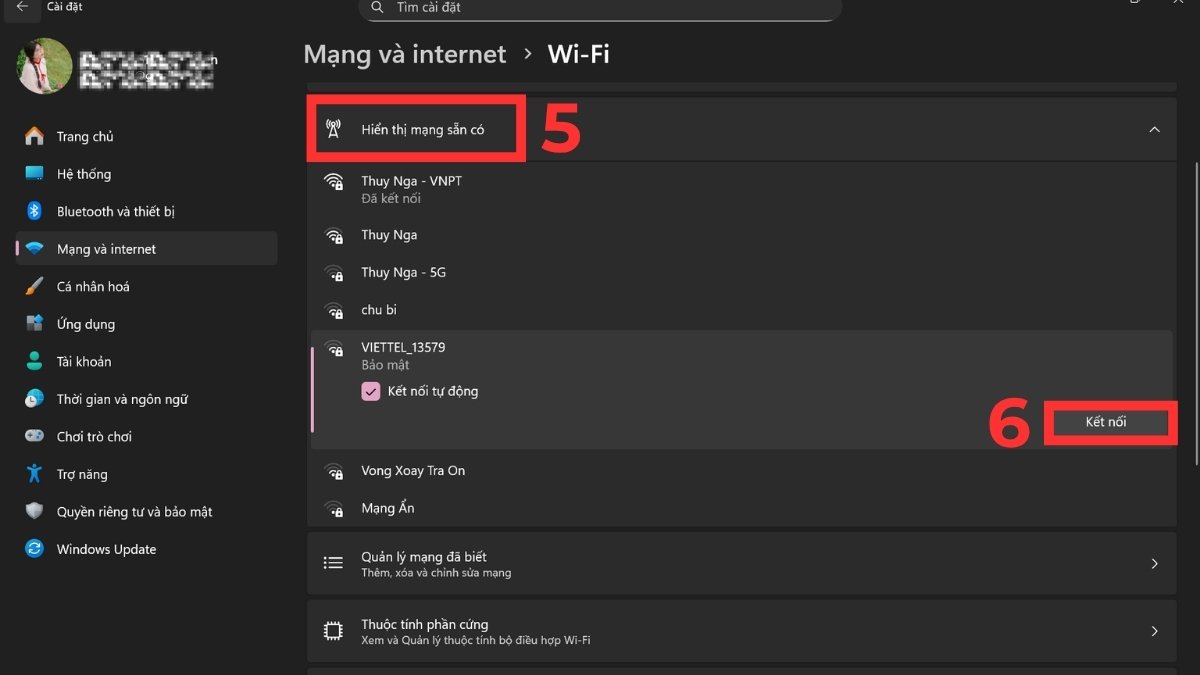Image resolution: width=1200 pixels, height=675 pixels.
Task: Expand Thuộc tính phần cứng details
Action: coord(1155,631)
